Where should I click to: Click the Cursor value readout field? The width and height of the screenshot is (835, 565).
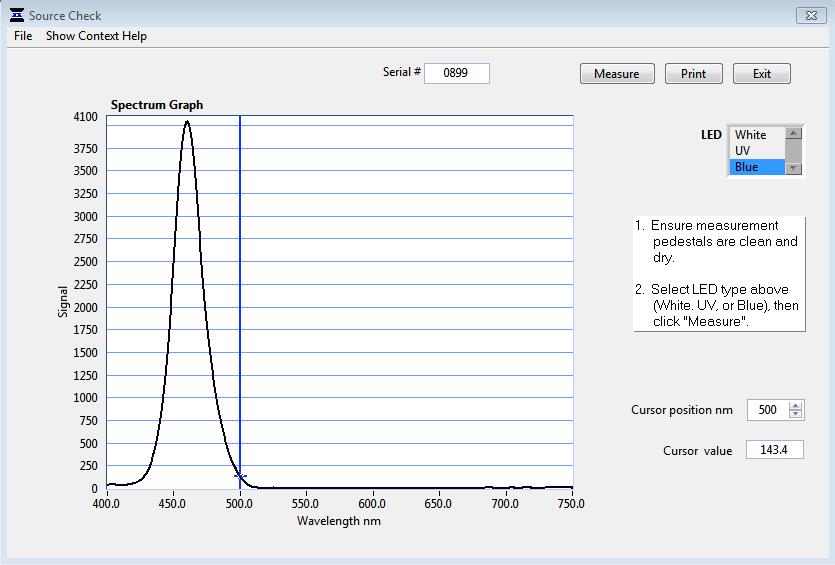point(774,450)
